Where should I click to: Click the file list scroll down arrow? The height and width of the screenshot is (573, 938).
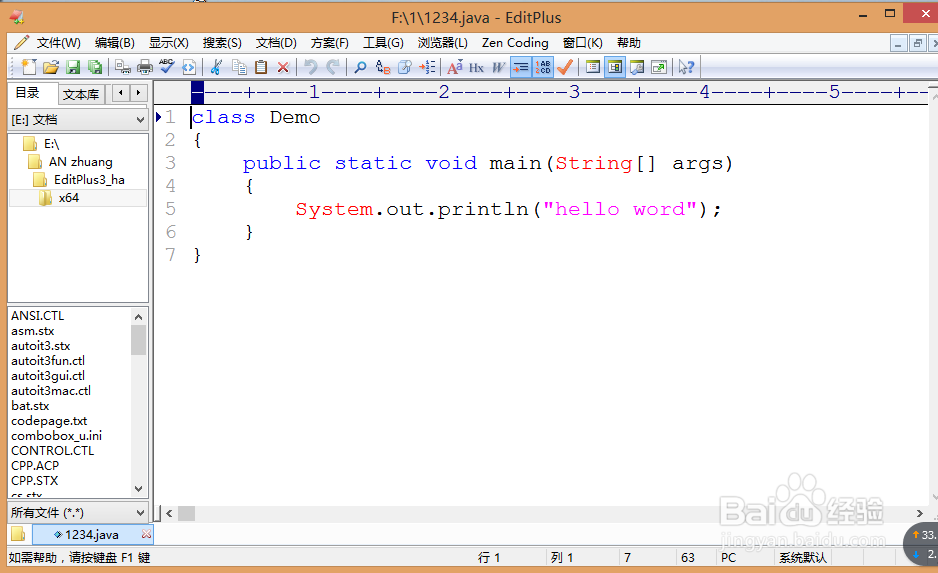point(139,489)
